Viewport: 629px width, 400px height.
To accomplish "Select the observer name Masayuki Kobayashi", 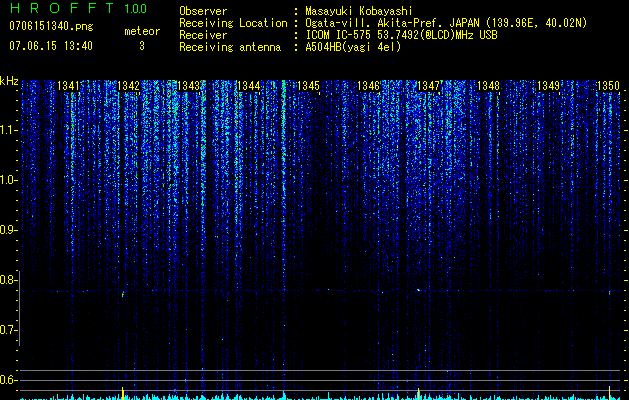I will coord(359,11).
